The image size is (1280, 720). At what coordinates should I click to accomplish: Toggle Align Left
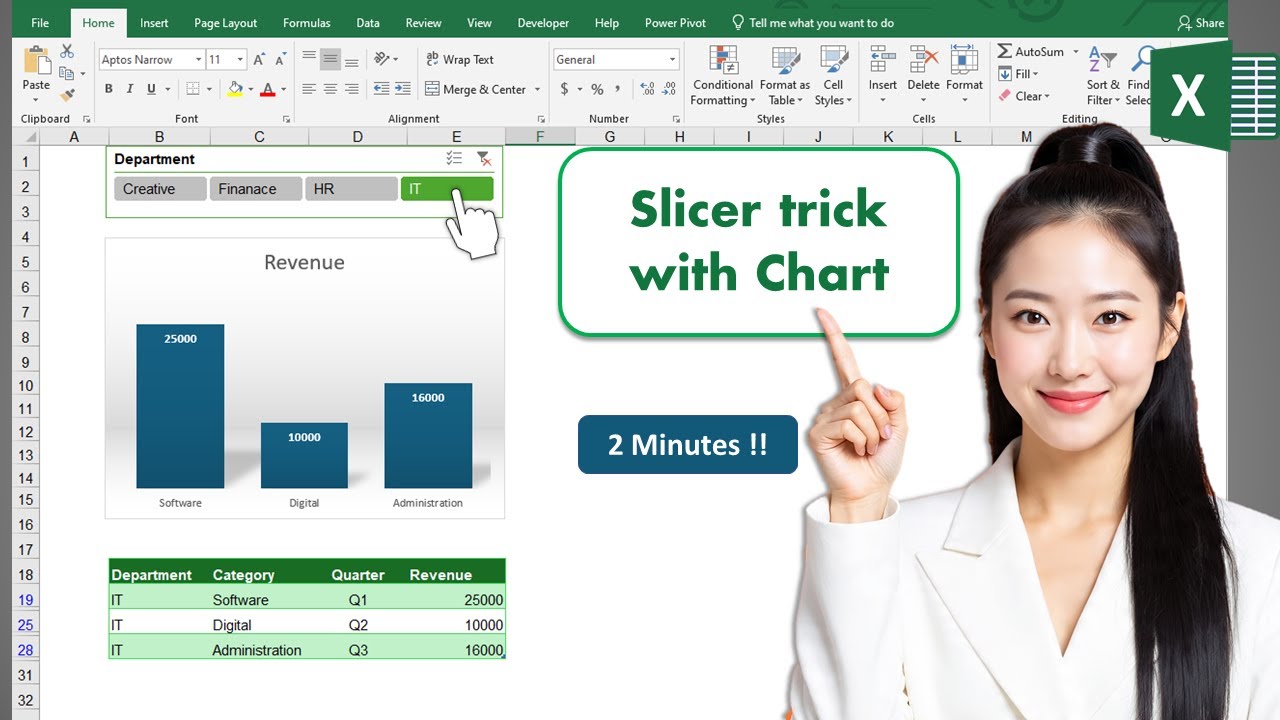coord(309,89)
